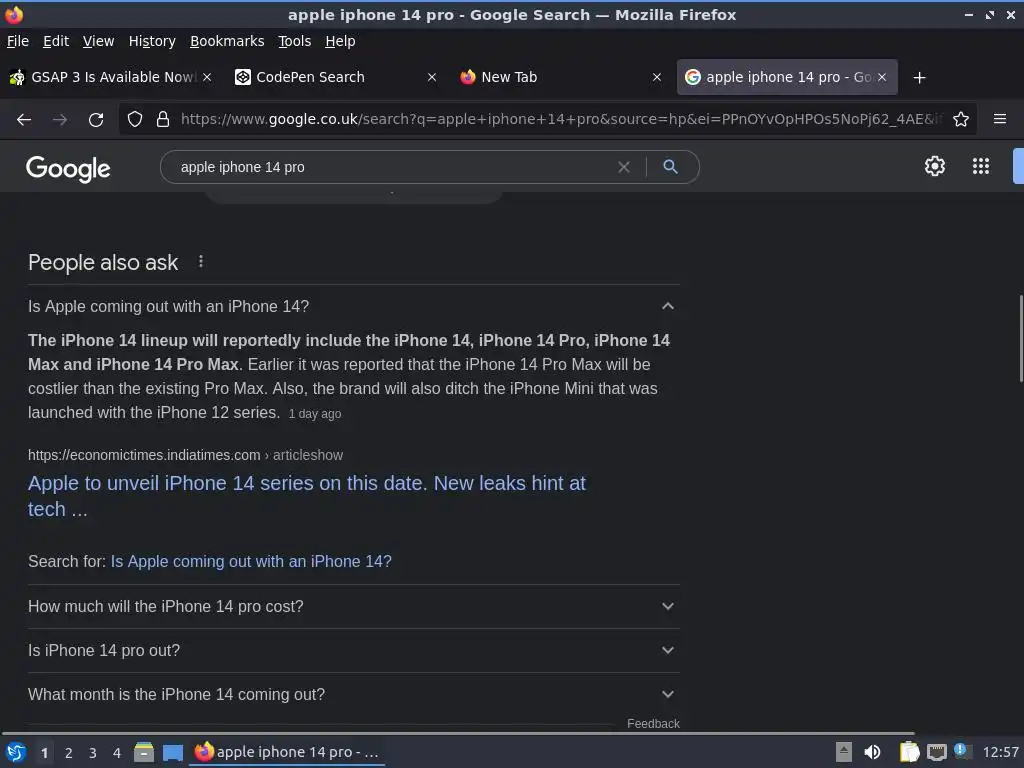1024x768 pixels.
Task: Bookmark this page with the star
Action: point(961,120)
